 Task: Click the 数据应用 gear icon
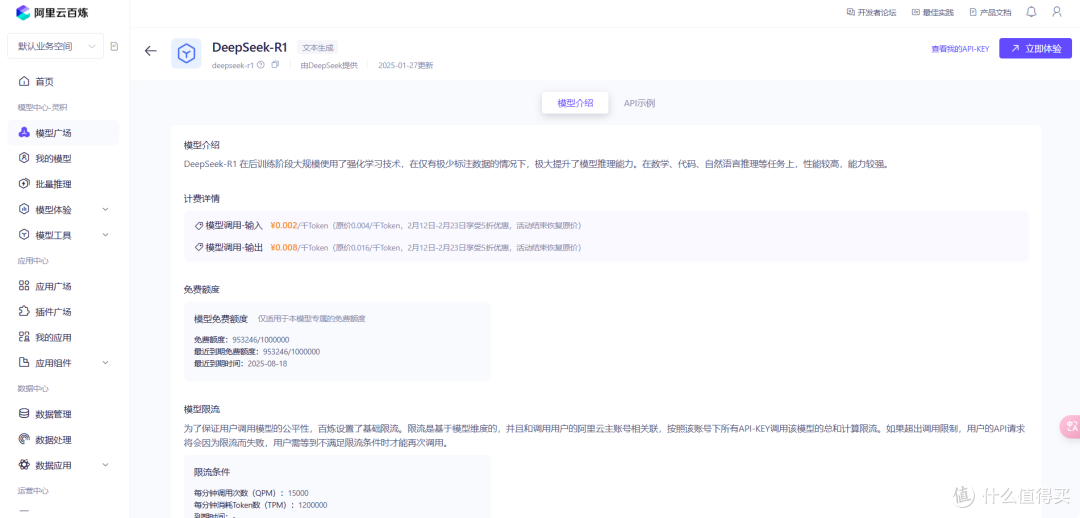(24, 465)
